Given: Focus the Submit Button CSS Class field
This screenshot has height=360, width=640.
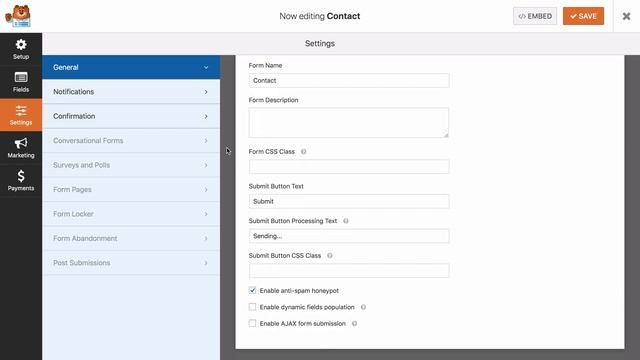Looking at the screenshot, I should tap(349, 271).
